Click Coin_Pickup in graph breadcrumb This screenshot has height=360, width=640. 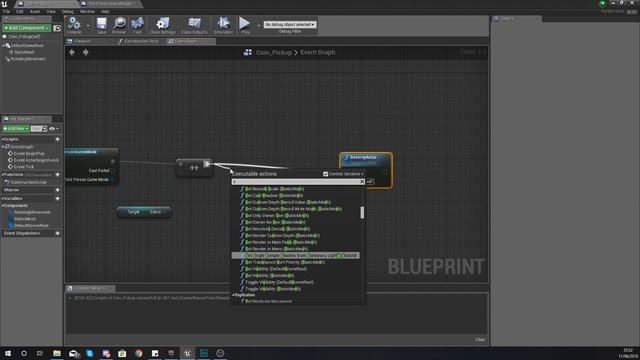(273, 52)
